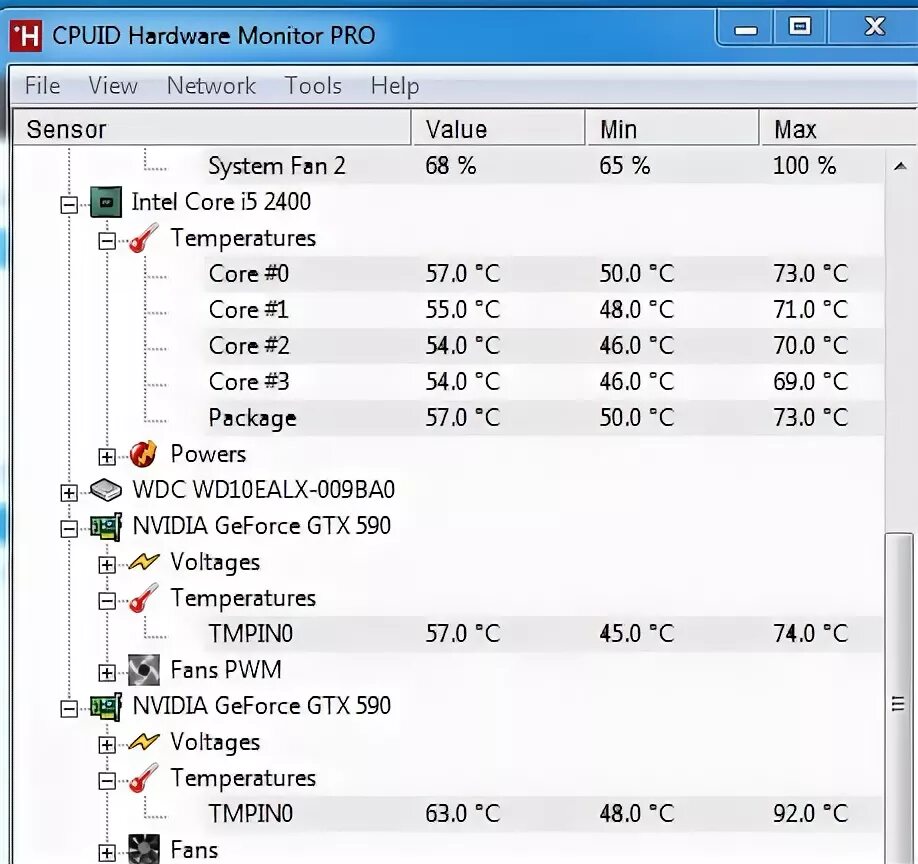Click the Fans icon at the bottom of the tree
Screen dimensions: 918x864
(x=144, y=849)
